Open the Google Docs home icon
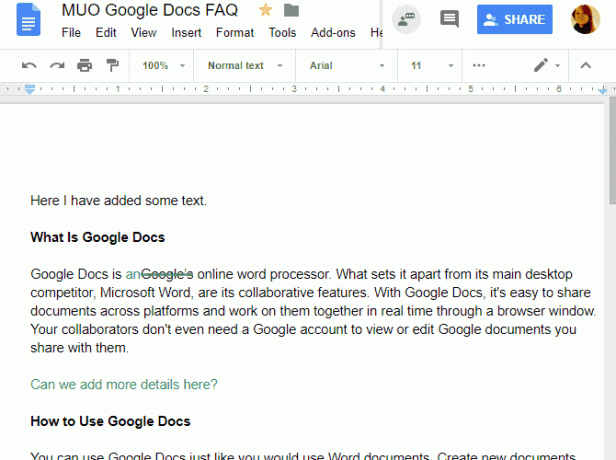Viewport: 616px width, 460px height. (28, 19)
